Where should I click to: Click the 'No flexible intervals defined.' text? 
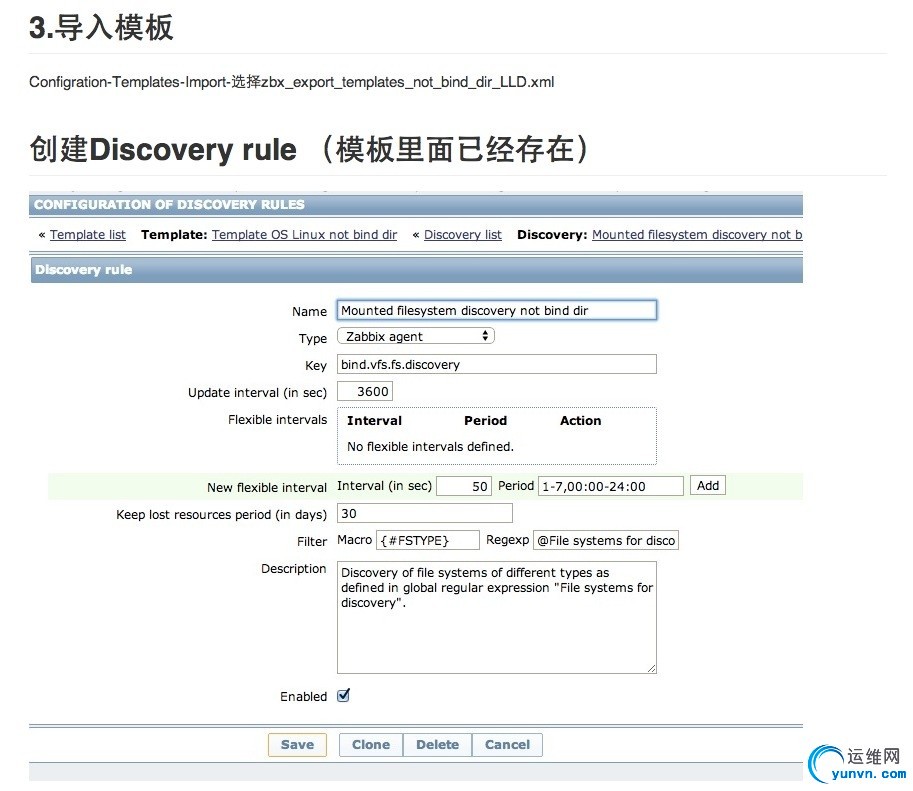pyautogui.click(x=430, y=447)
